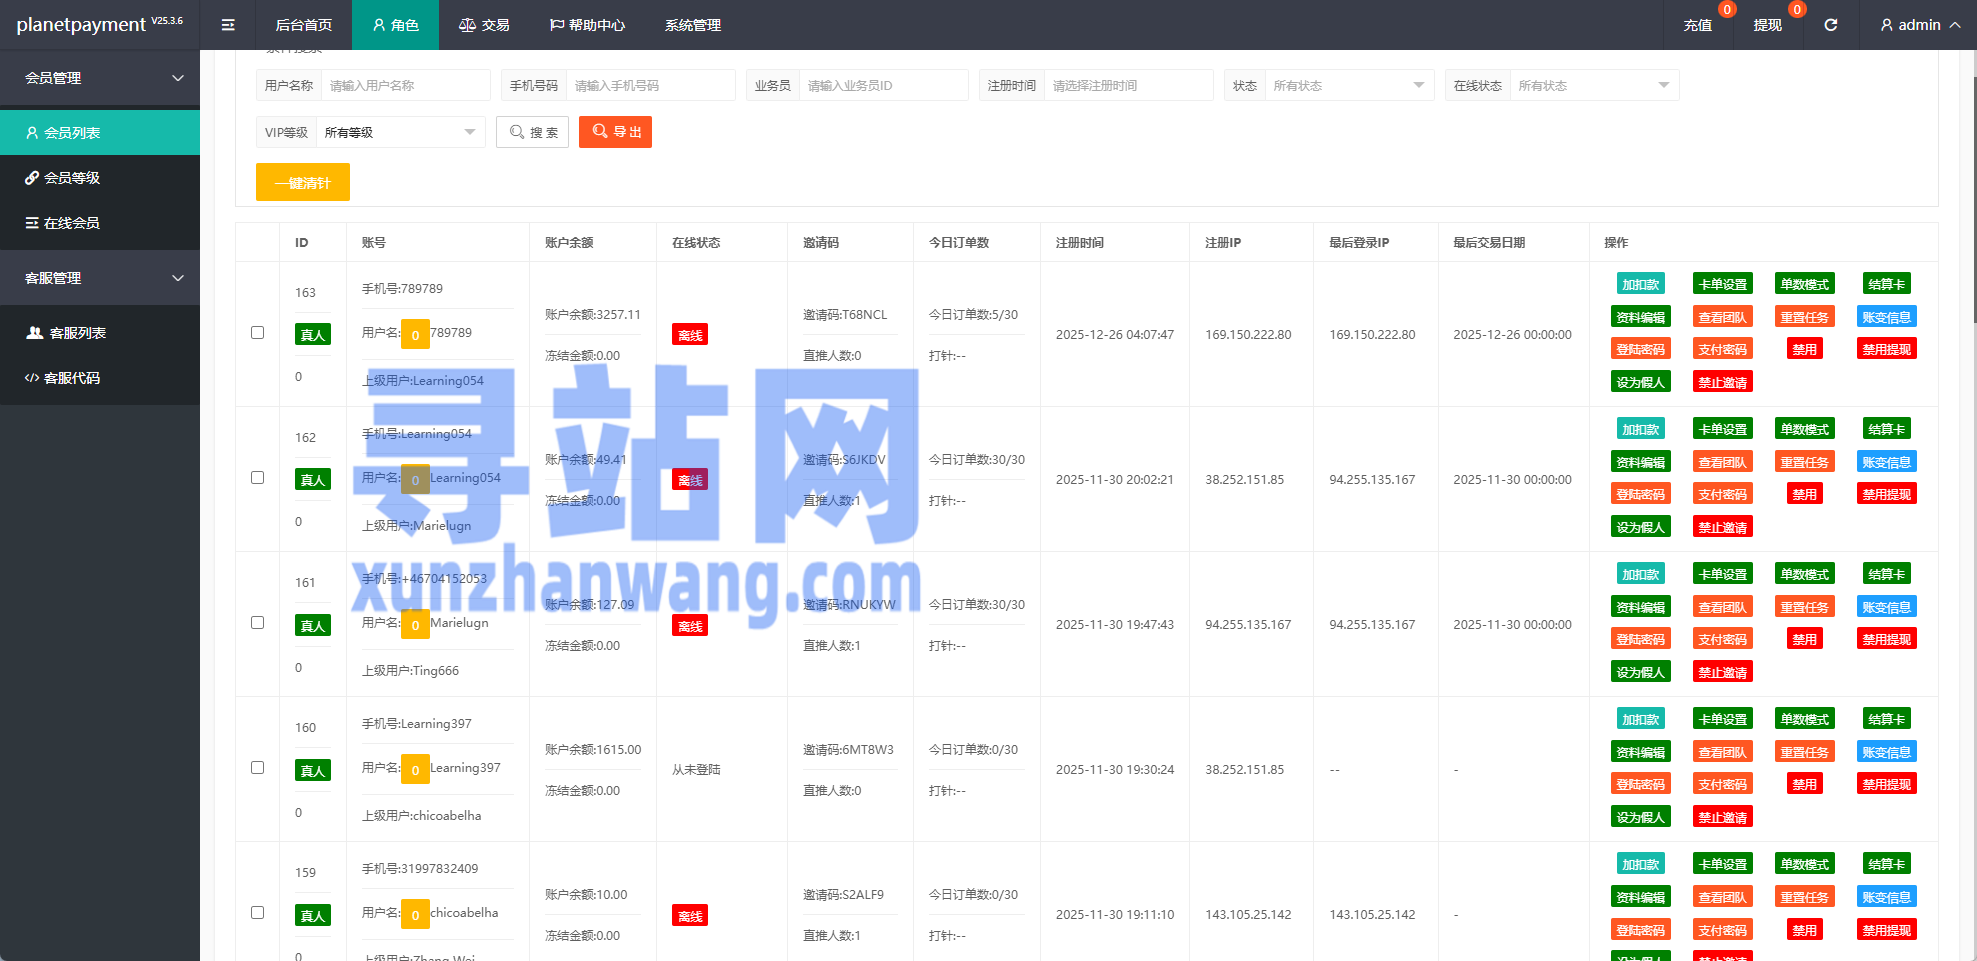Viewport: 1977px width, 961px height.
Task: Switch to the 交易 menu
Action: click(485, 24)
